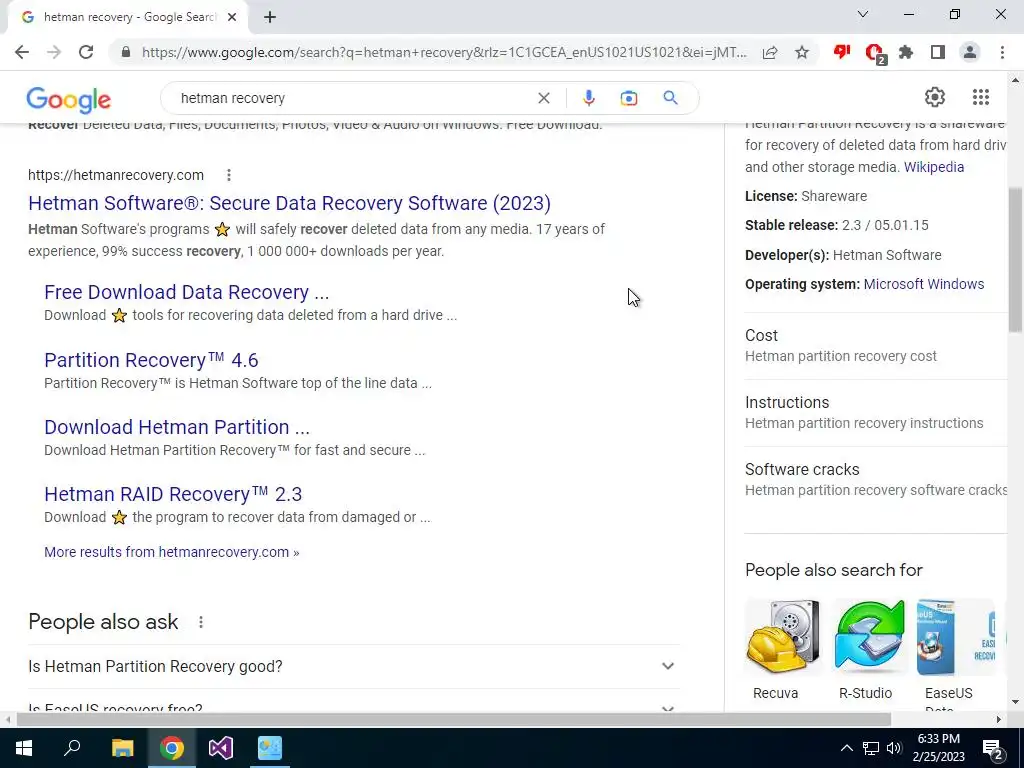Open the Extensions puzzle piece menu

tap(906, 52)
